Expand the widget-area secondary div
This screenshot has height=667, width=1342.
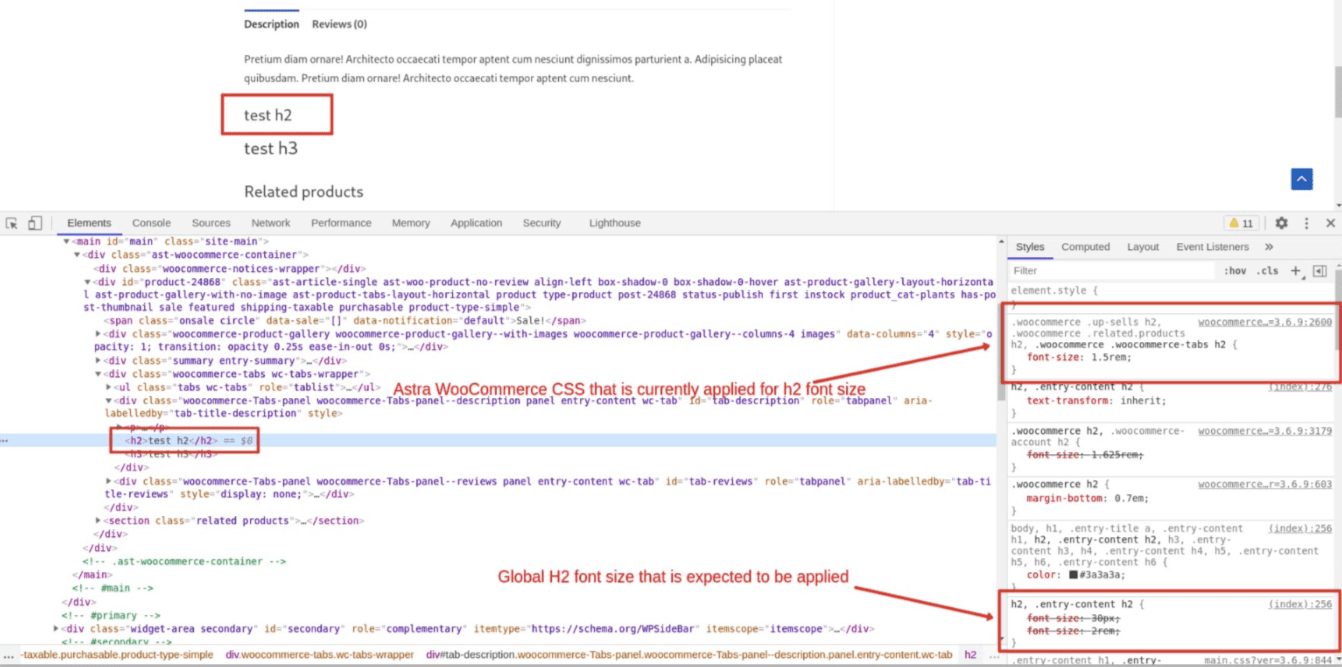pos(56,629)
